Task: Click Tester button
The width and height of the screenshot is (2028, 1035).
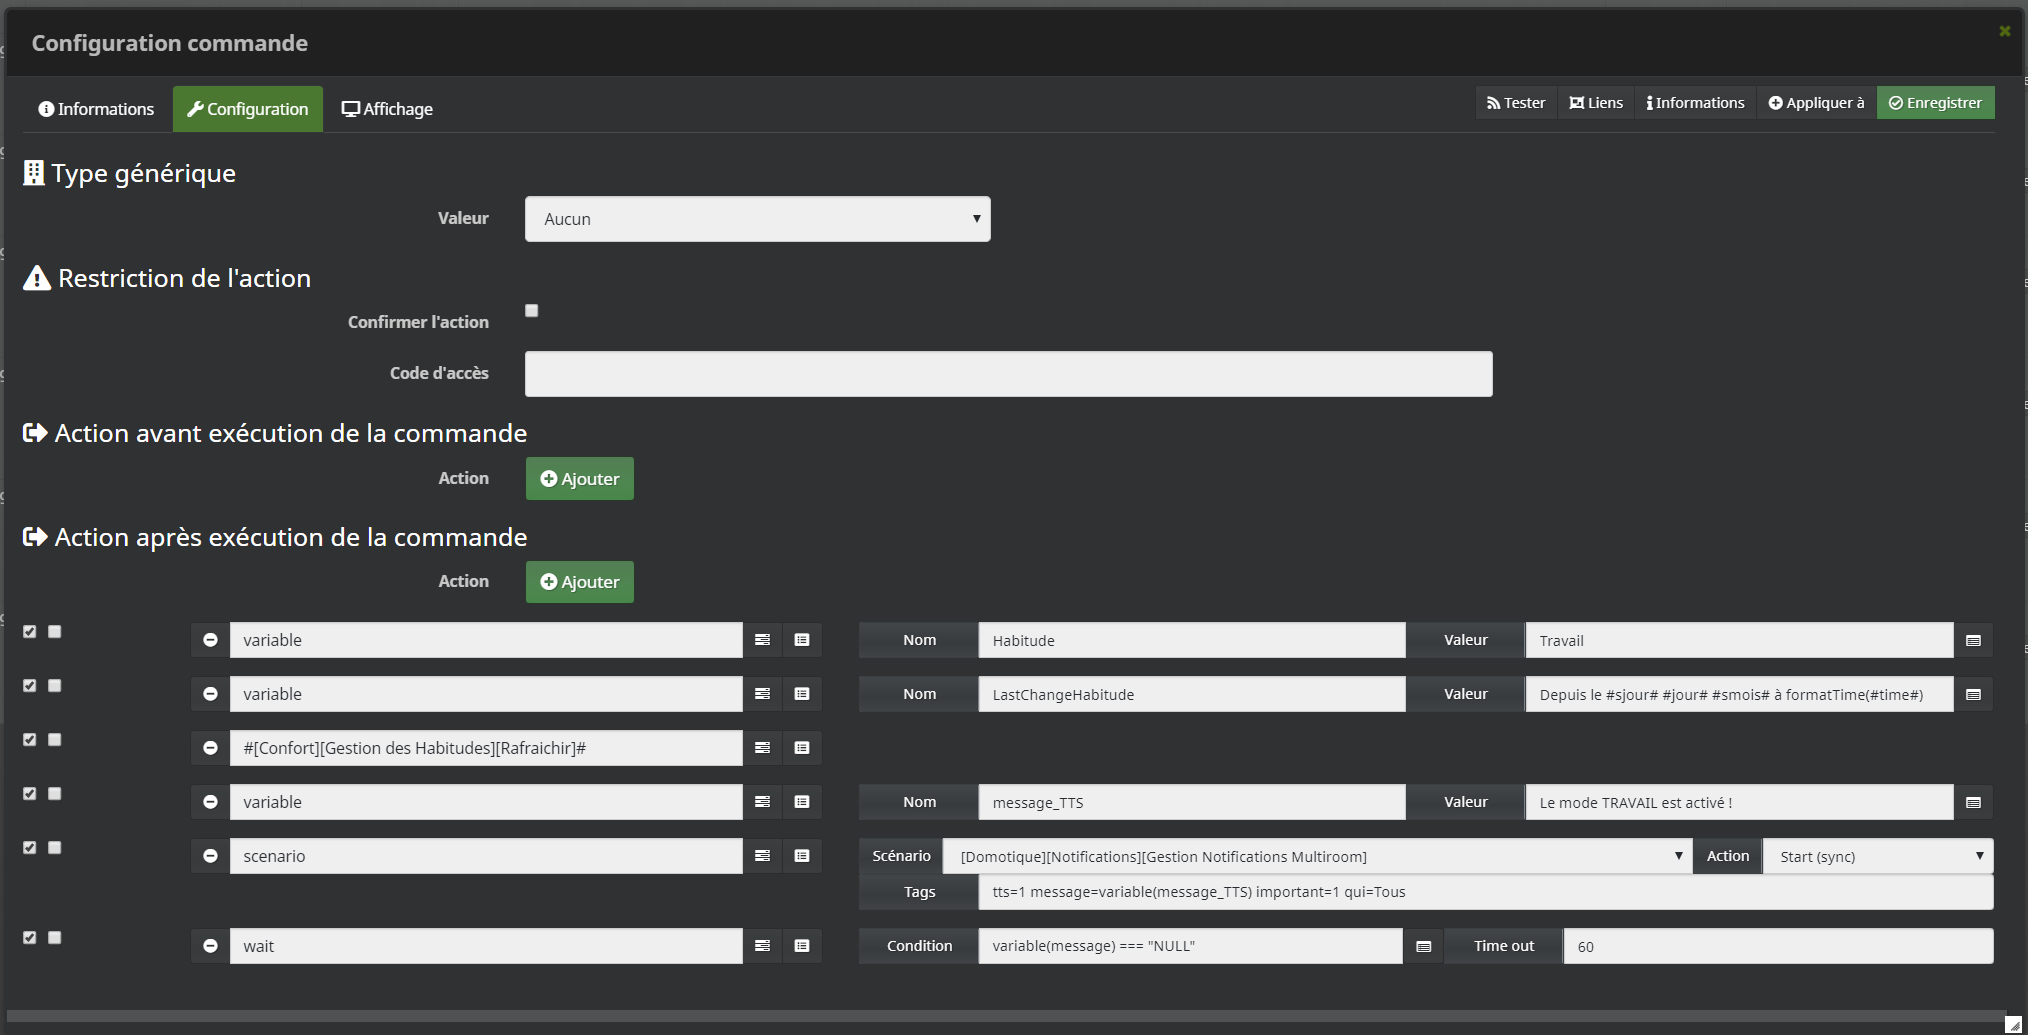Action: pos(1516,103)
